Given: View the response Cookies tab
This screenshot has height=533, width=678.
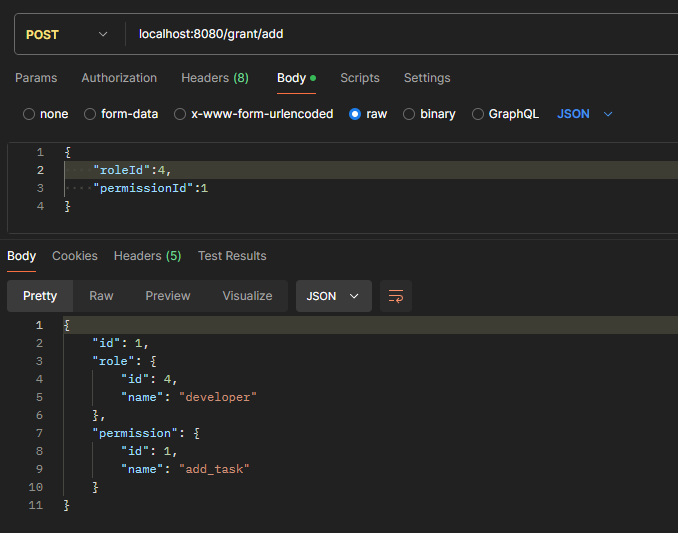Looking at the screenshot, I should [75, 256].
